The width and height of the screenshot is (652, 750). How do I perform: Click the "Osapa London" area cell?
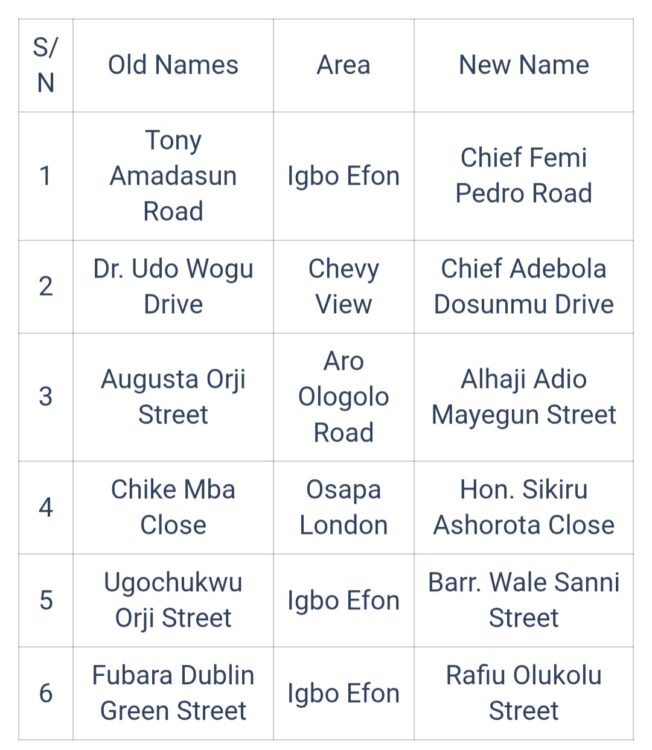click(x=343, y=507)
